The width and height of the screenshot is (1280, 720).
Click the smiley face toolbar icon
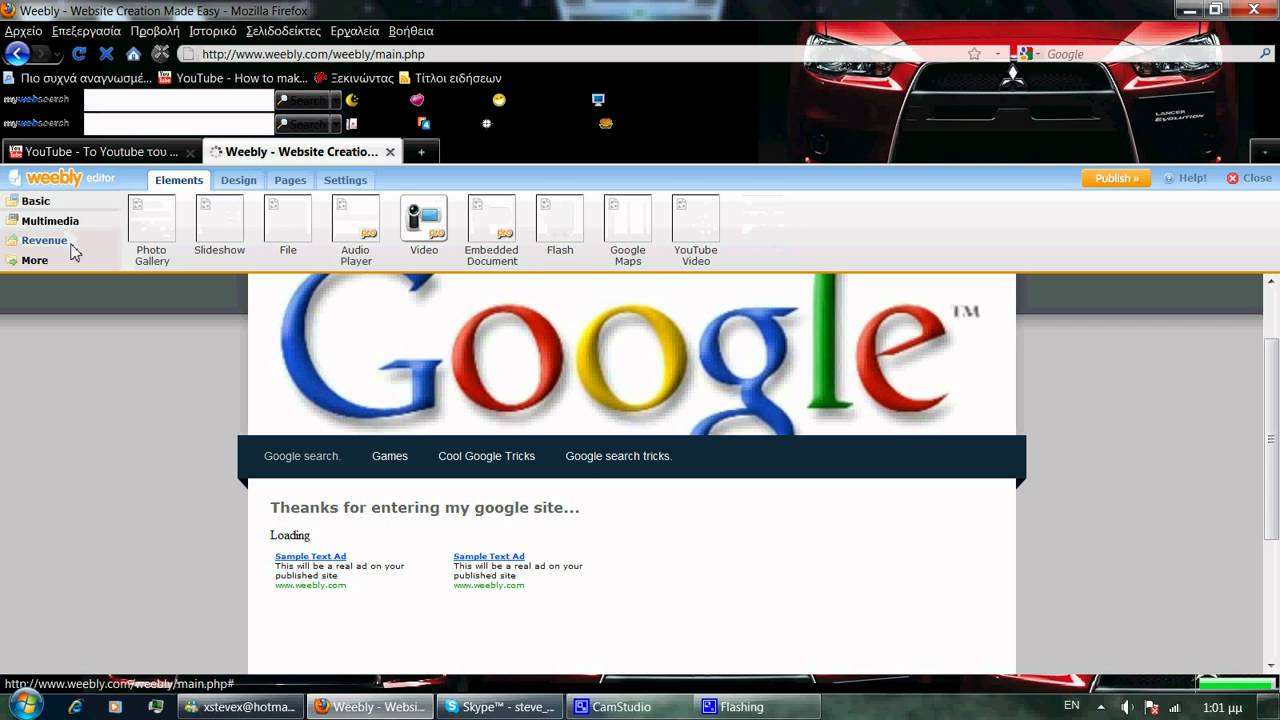(499, 100)
